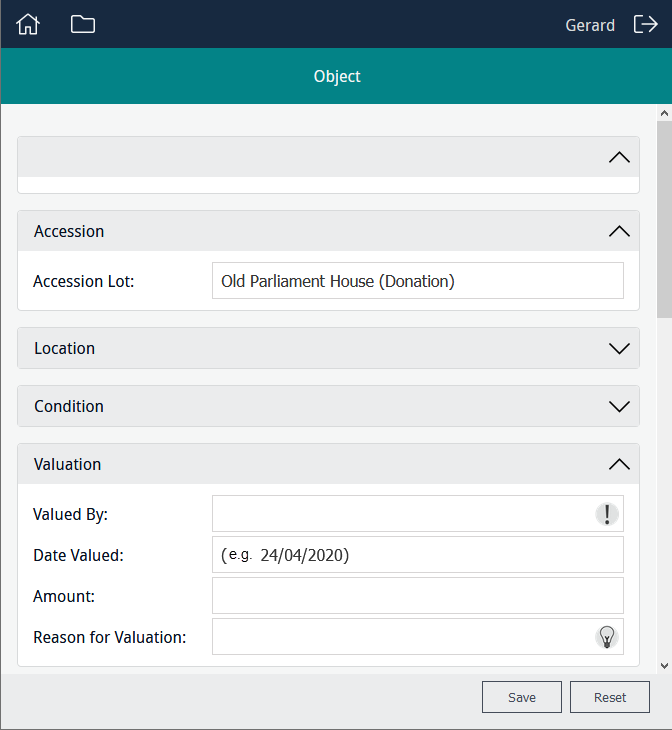Screen dimensions: 672x730
Task: Collapse the Accession section
Action: (619, 231)
